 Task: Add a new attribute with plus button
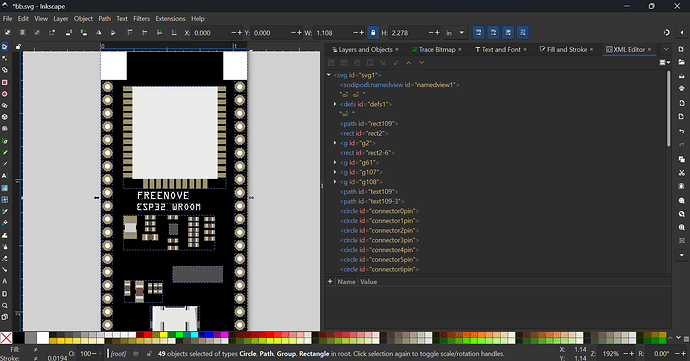(330, 281)
